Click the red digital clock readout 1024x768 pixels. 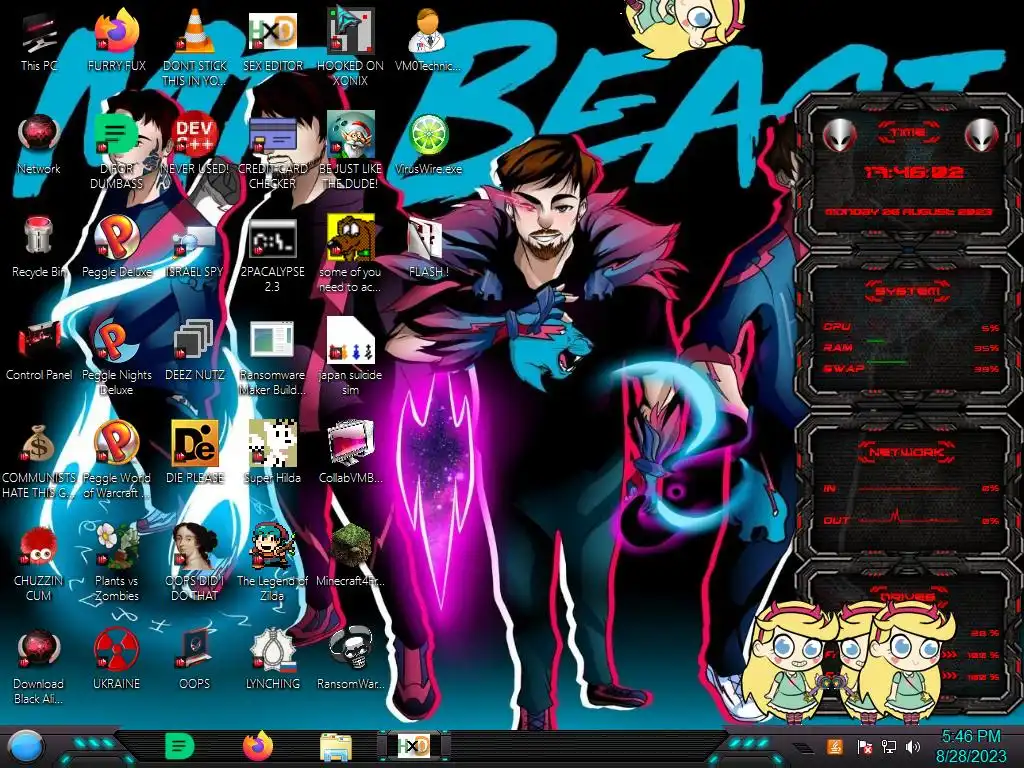click(x=913, y=172)
